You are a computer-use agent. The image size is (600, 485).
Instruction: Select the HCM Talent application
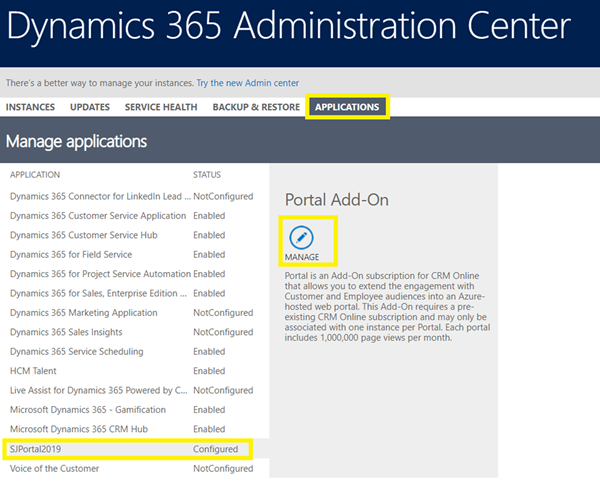click(35, 371)
